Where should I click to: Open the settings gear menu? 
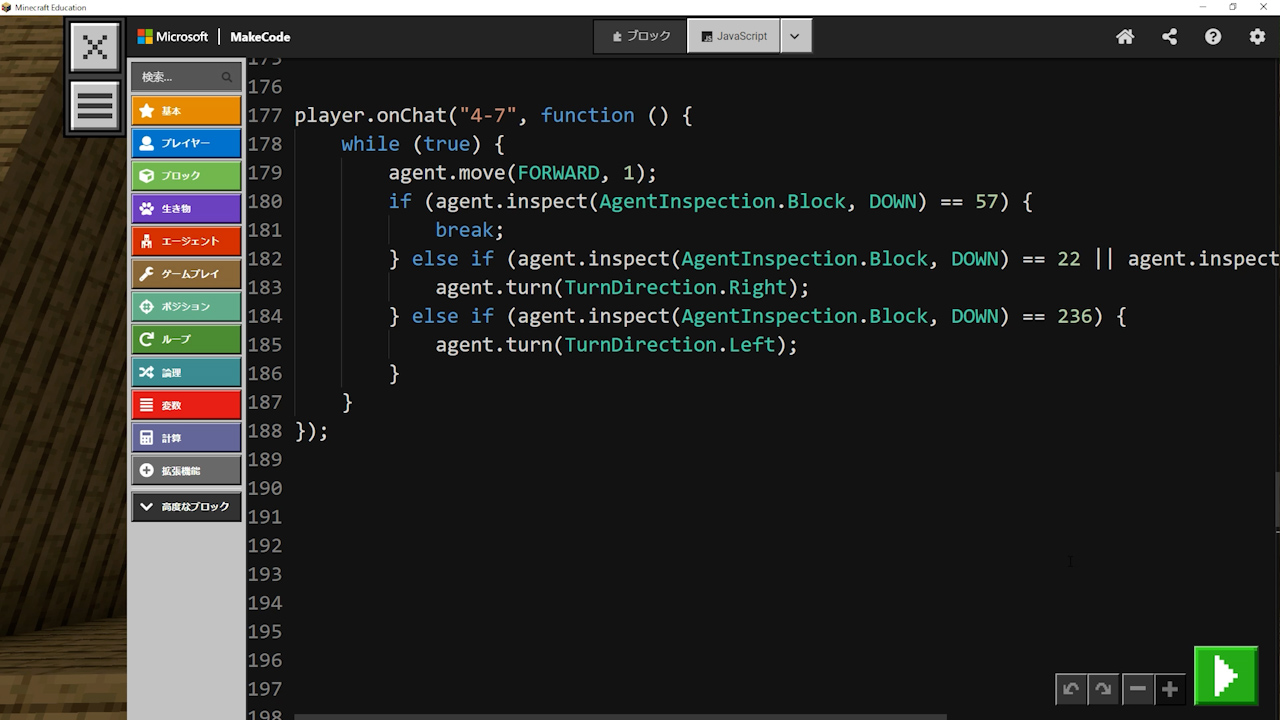(1257, 37)
